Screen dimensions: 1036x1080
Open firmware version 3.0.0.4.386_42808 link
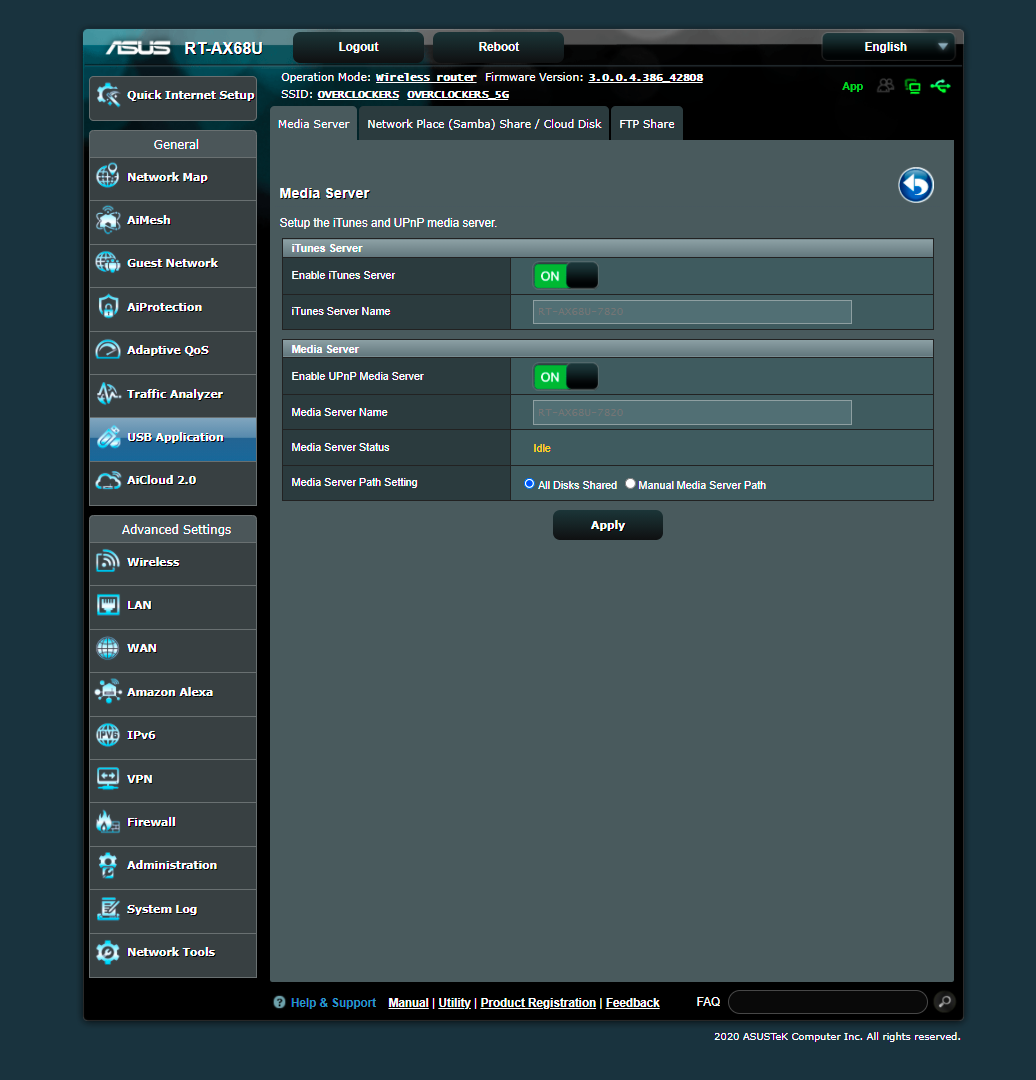pyautogui.click(x=645, y=77)
